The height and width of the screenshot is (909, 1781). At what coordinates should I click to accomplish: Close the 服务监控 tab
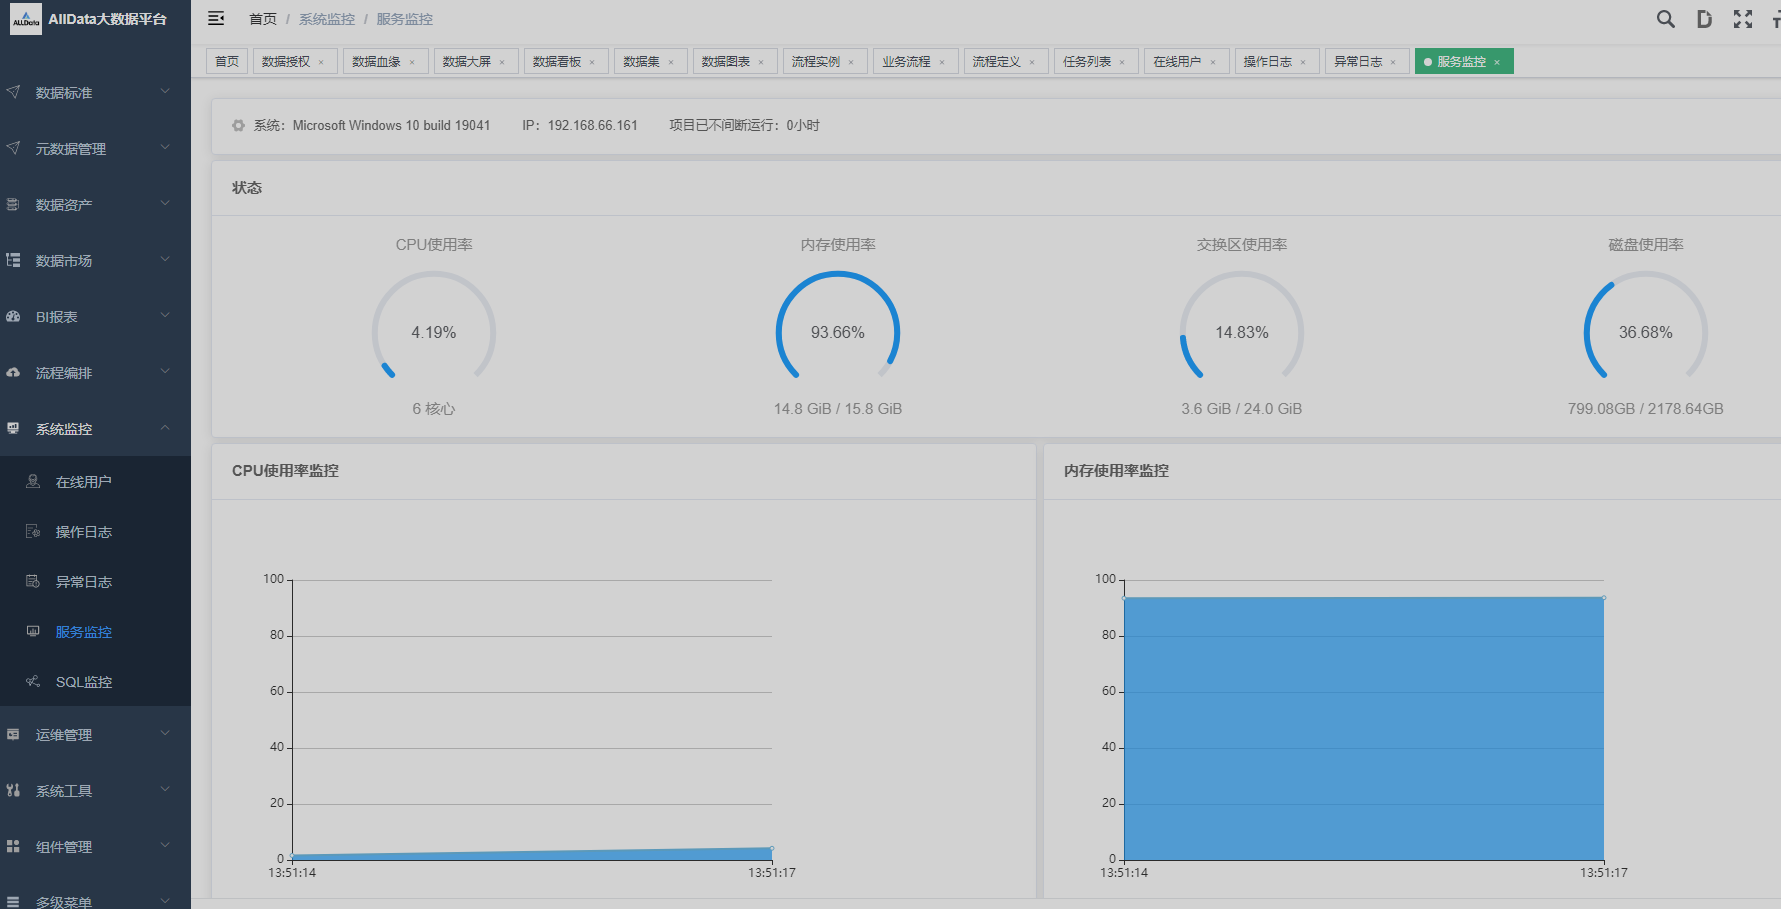[1497, 62]
